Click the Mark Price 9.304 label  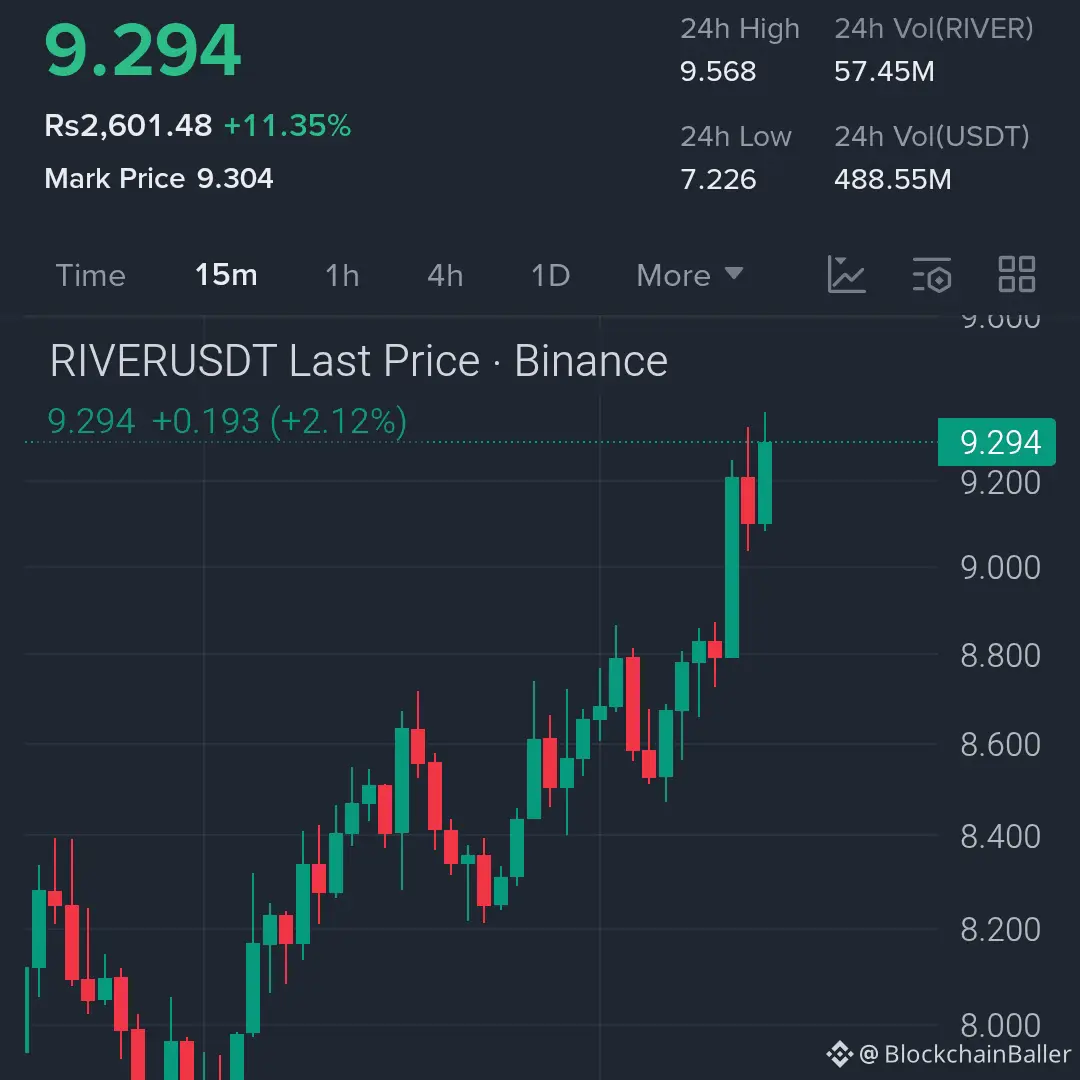158,178
